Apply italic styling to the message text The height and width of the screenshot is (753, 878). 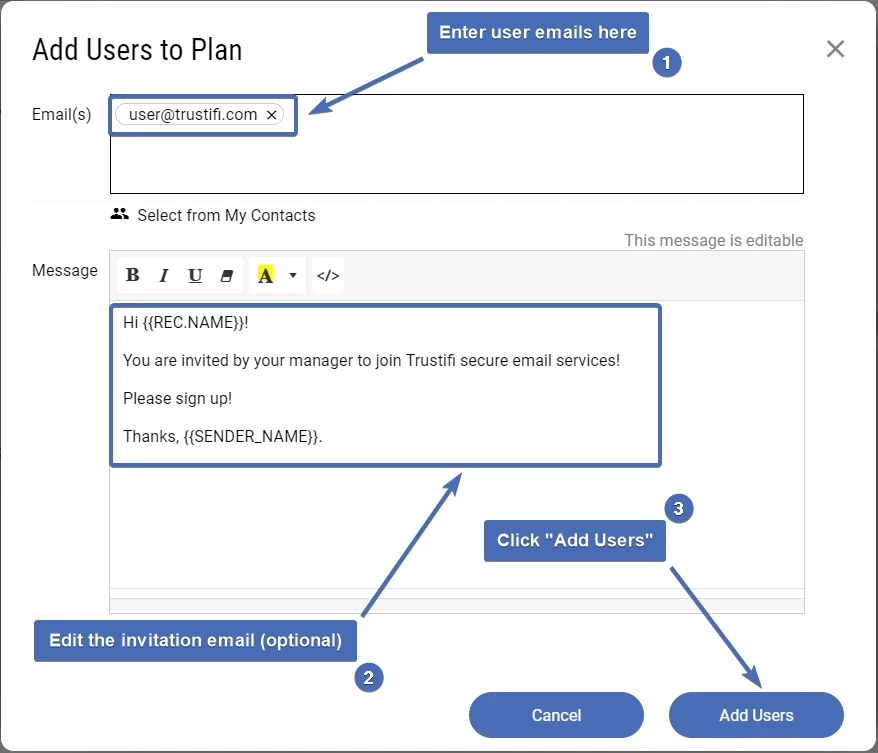pyautogui.click(x=164, y=275)
